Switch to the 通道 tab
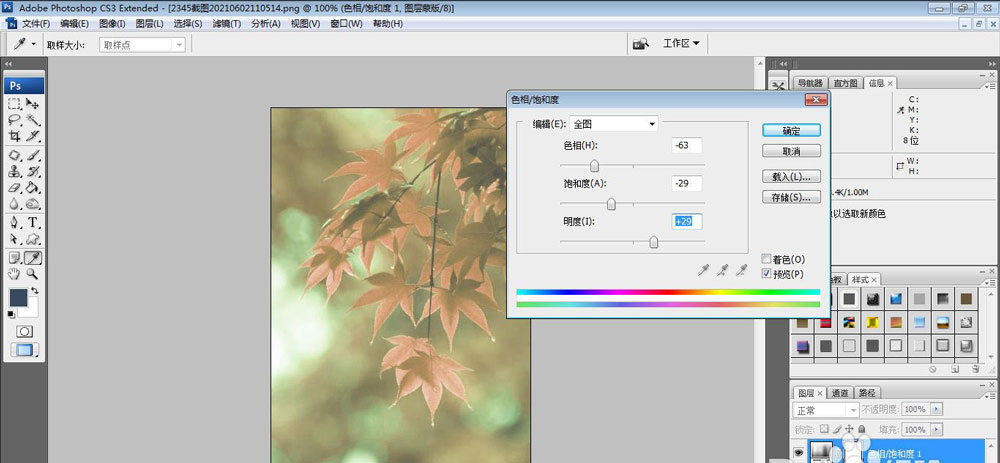The image size is (1000, 463). click(x=841, y=393)
